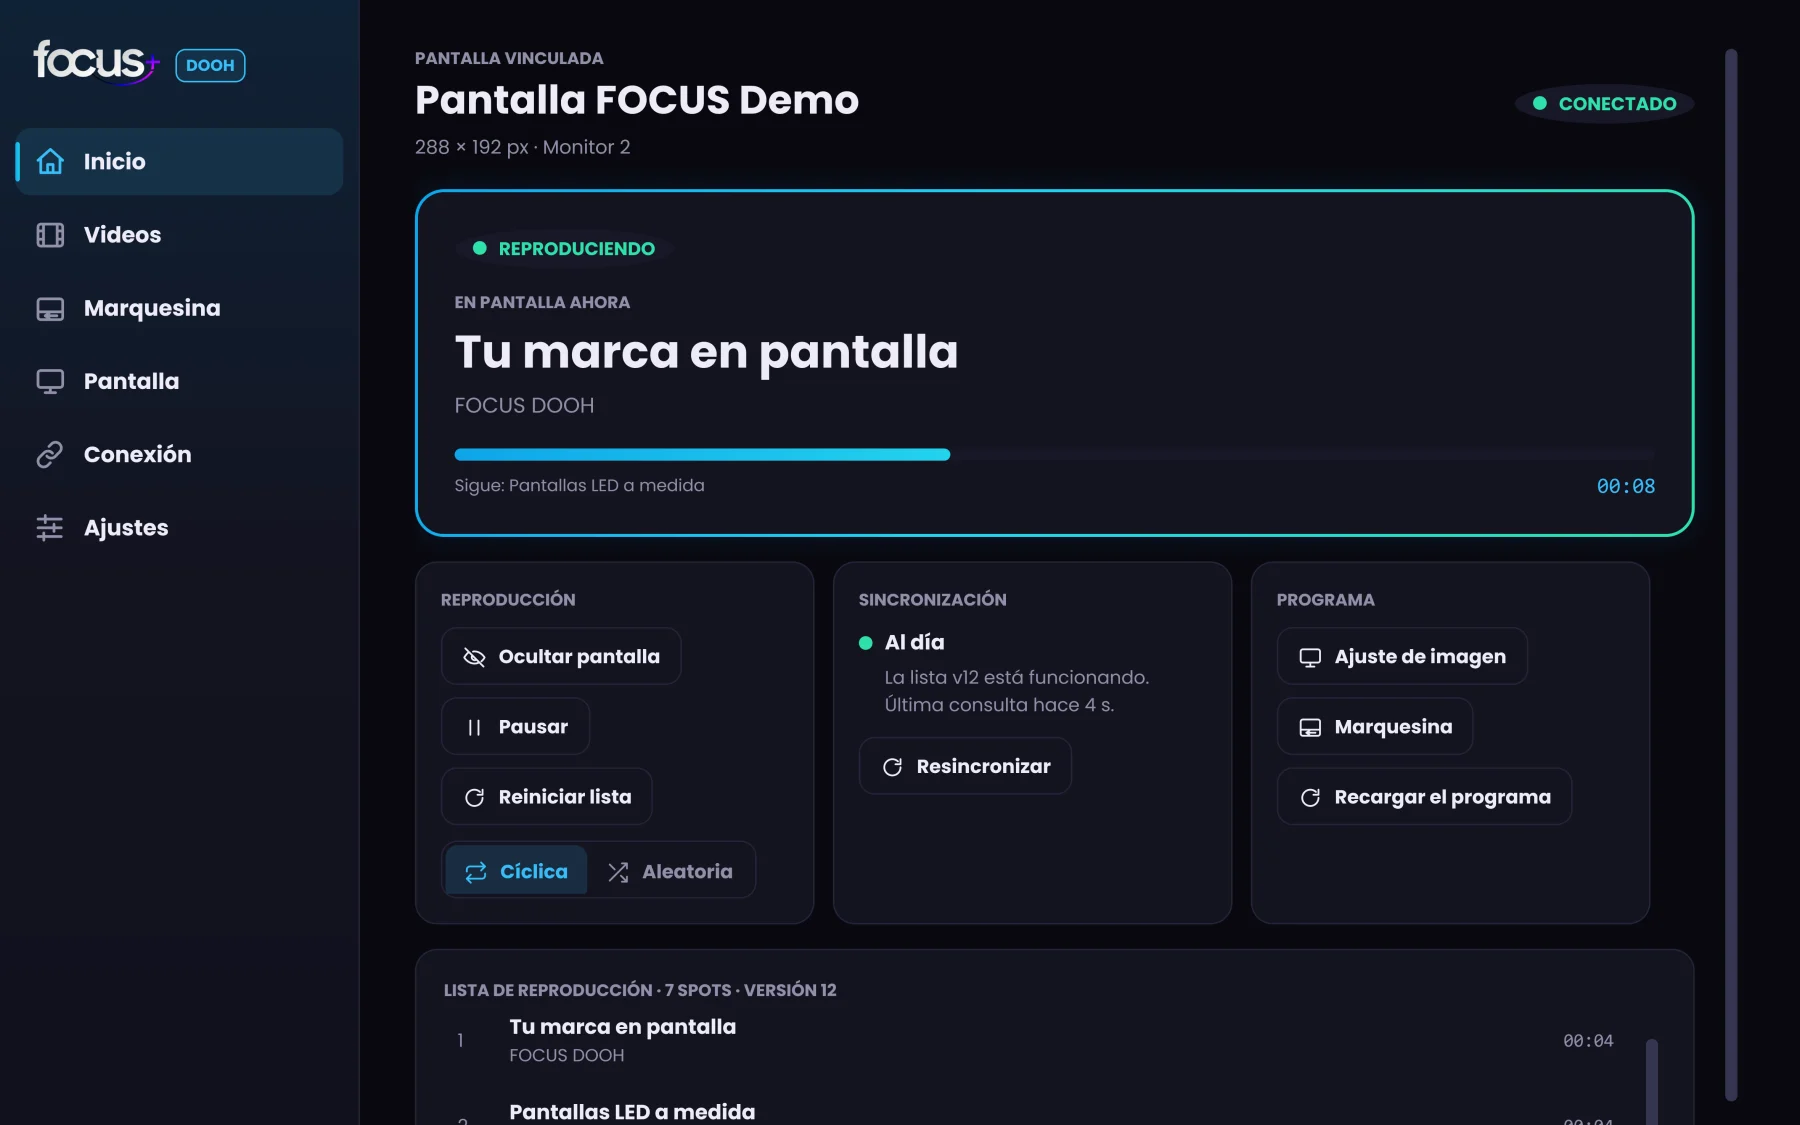Screen dimensions: 1800x1125
Task: Click 'Sigue: Pantallas LED a medida' text
Action: (x=579, y=485)
